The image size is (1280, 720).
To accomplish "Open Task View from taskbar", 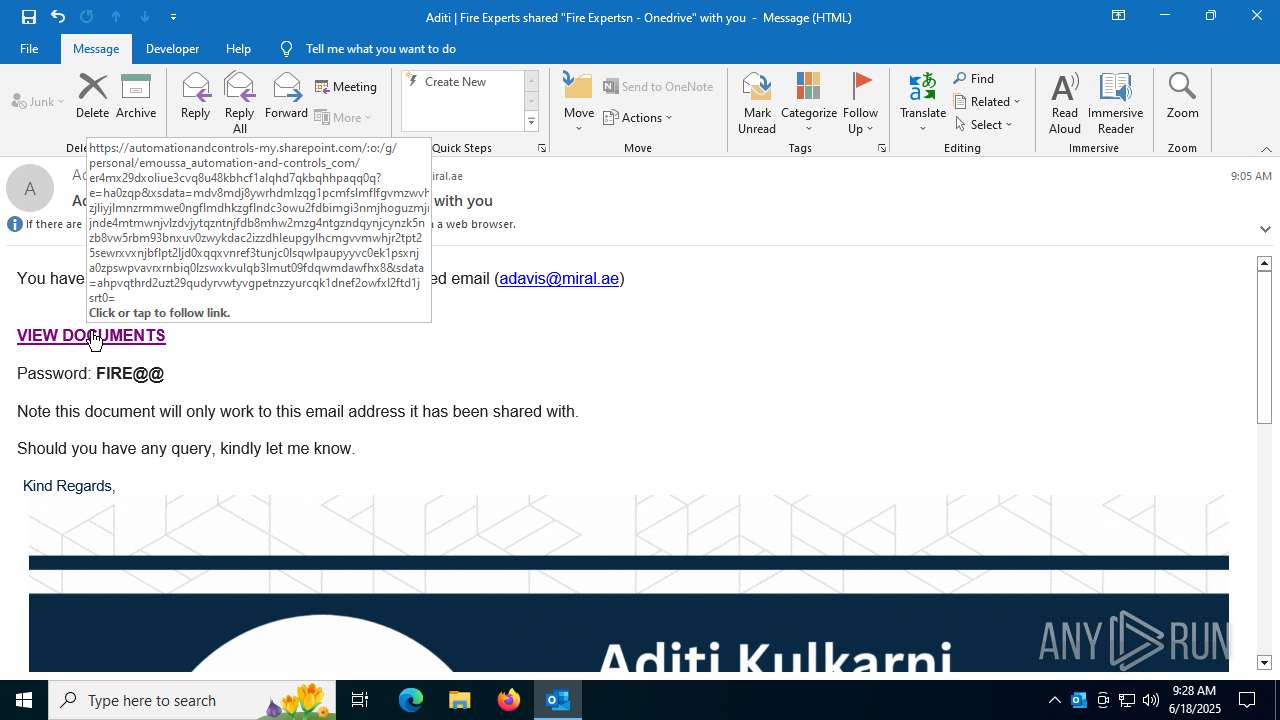I will (360, 700).
